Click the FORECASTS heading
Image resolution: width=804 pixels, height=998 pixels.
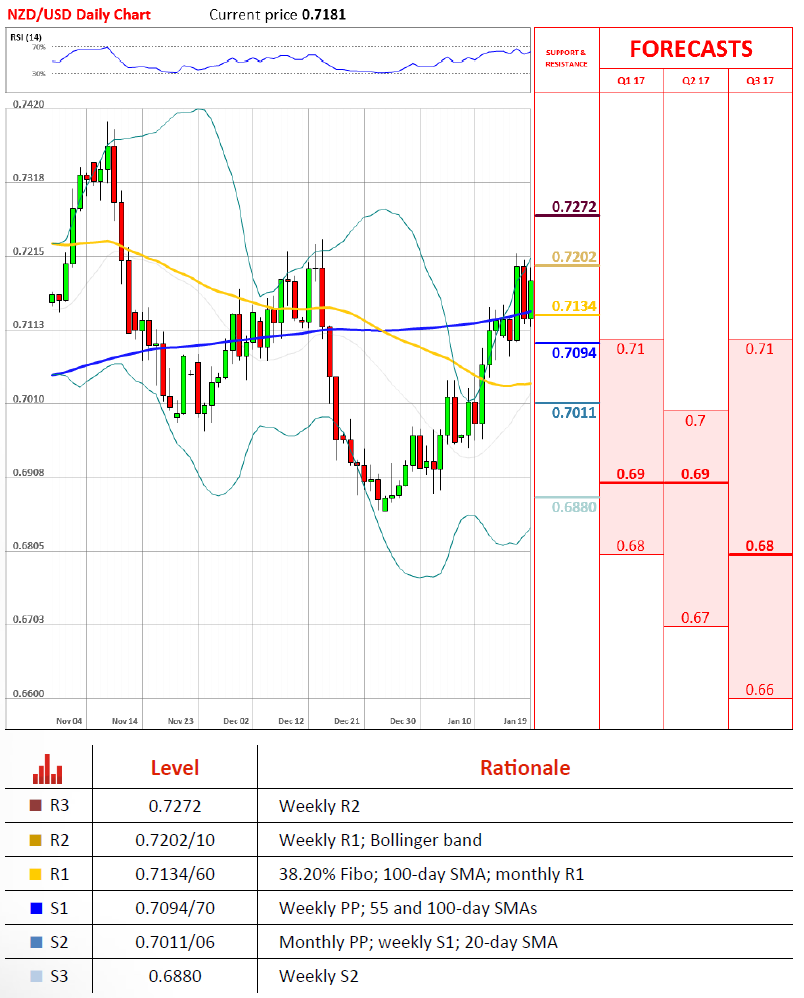click(691, 49)
